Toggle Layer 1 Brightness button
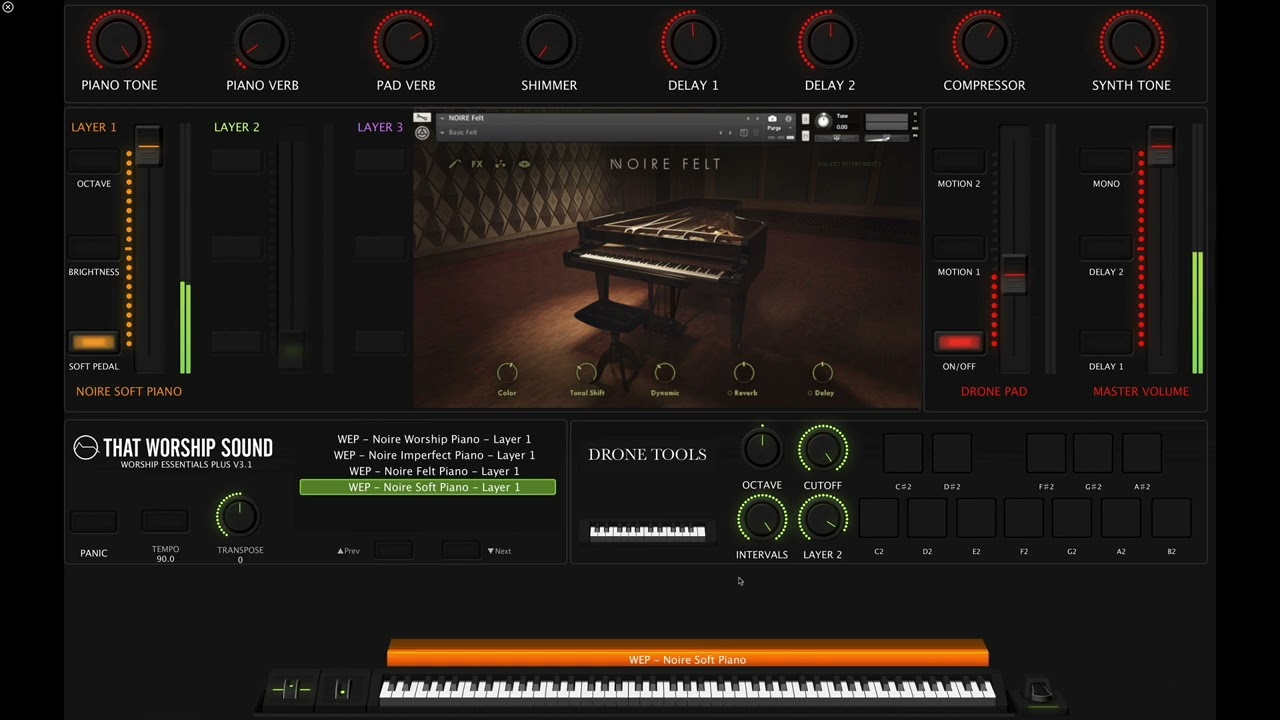 pyautogui.click(x=93, y=248)
